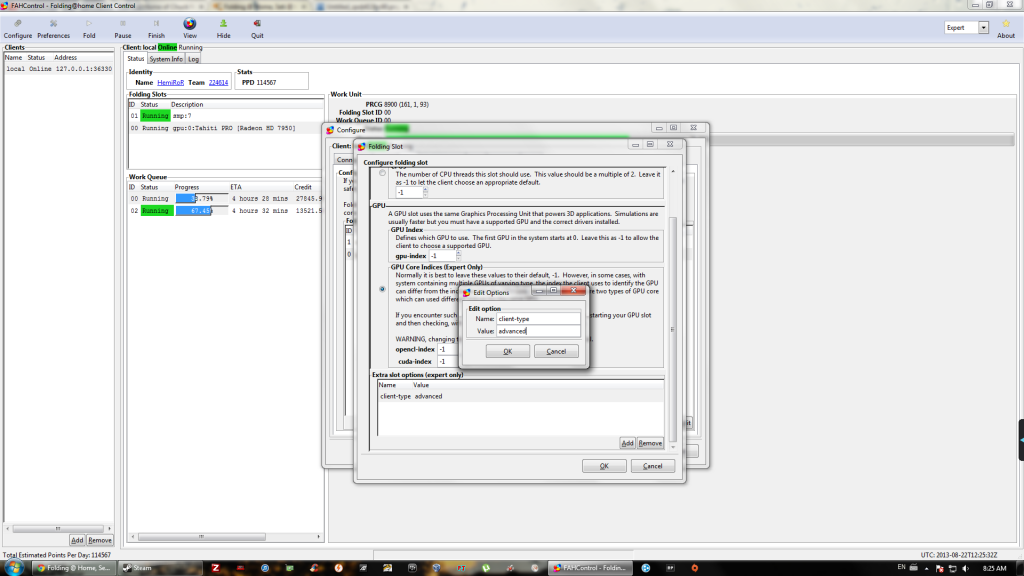Screen dimensions: 1024x576
Task: Click the volume tray icon
Action: point(965,568)
